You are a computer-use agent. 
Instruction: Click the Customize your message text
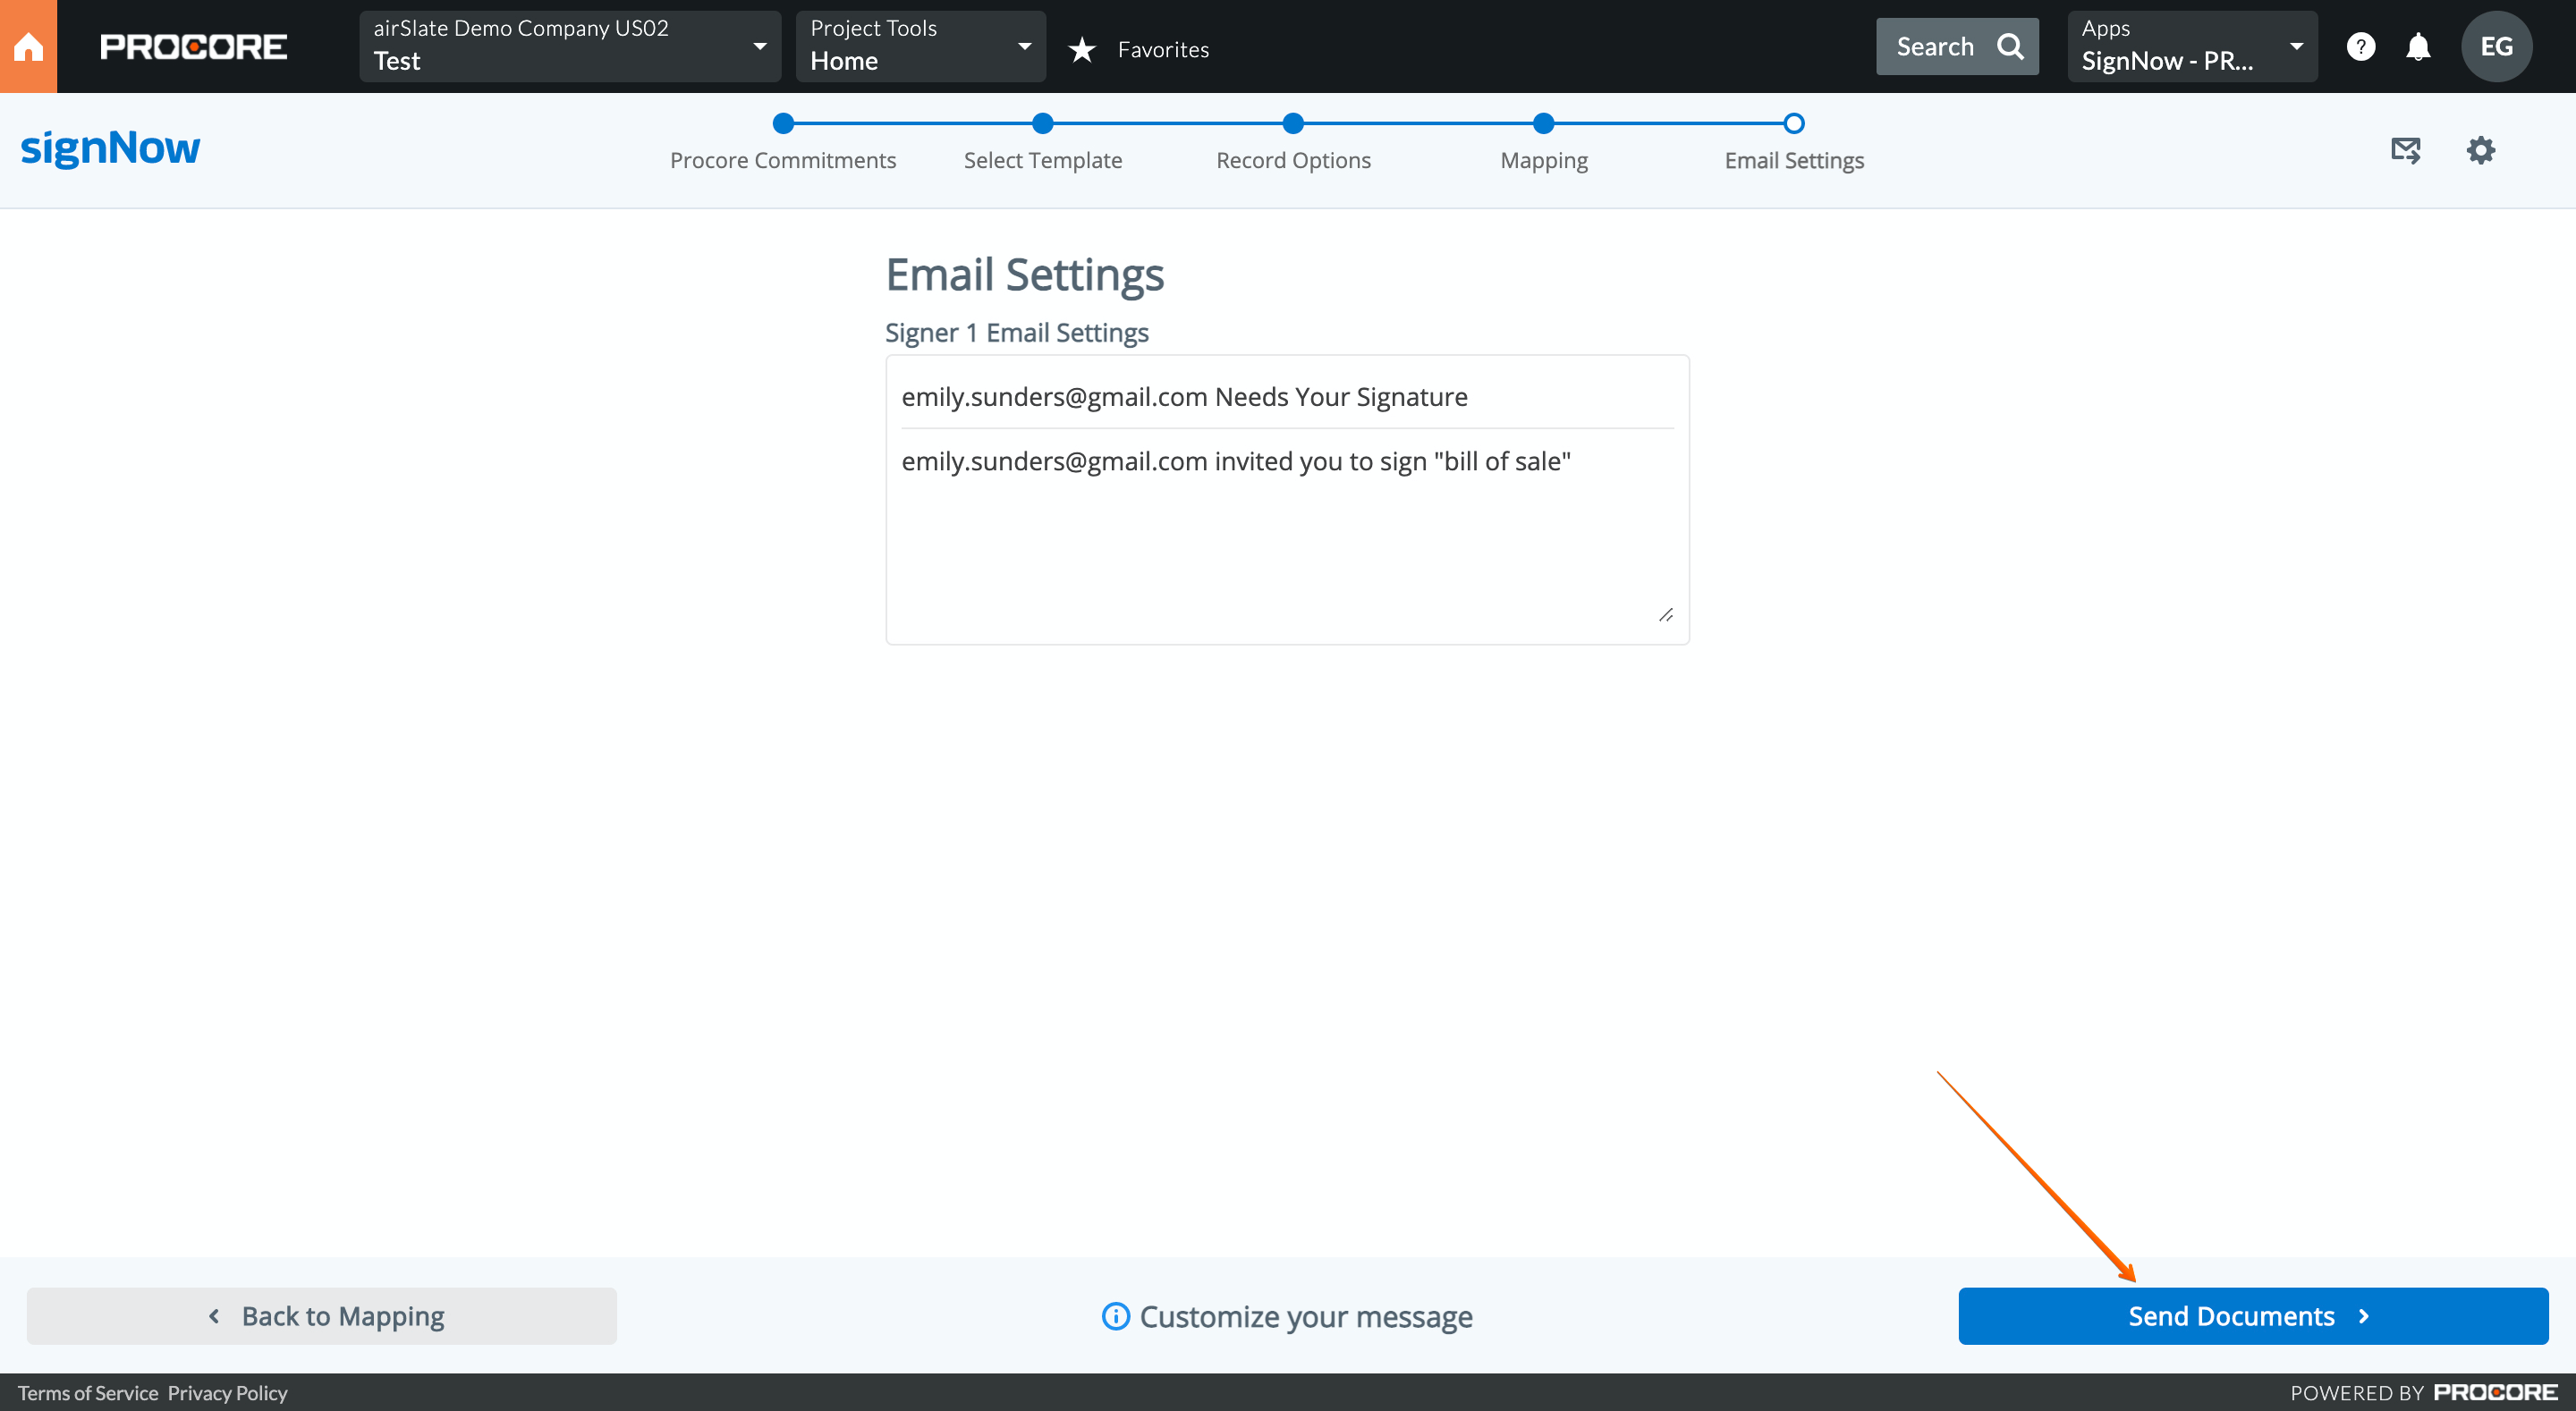click(1306, 1317)
